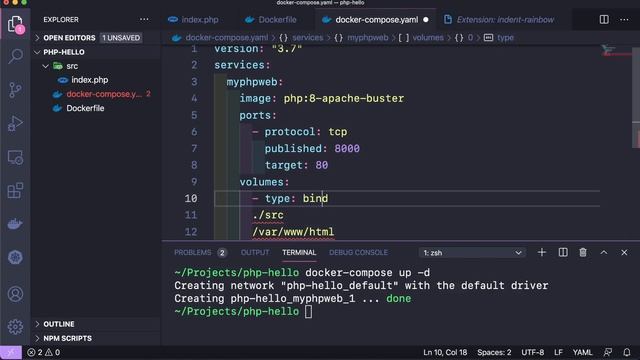Open the Explorer view in activity bar
Screen dimensions: 640x360
[15, 24]
